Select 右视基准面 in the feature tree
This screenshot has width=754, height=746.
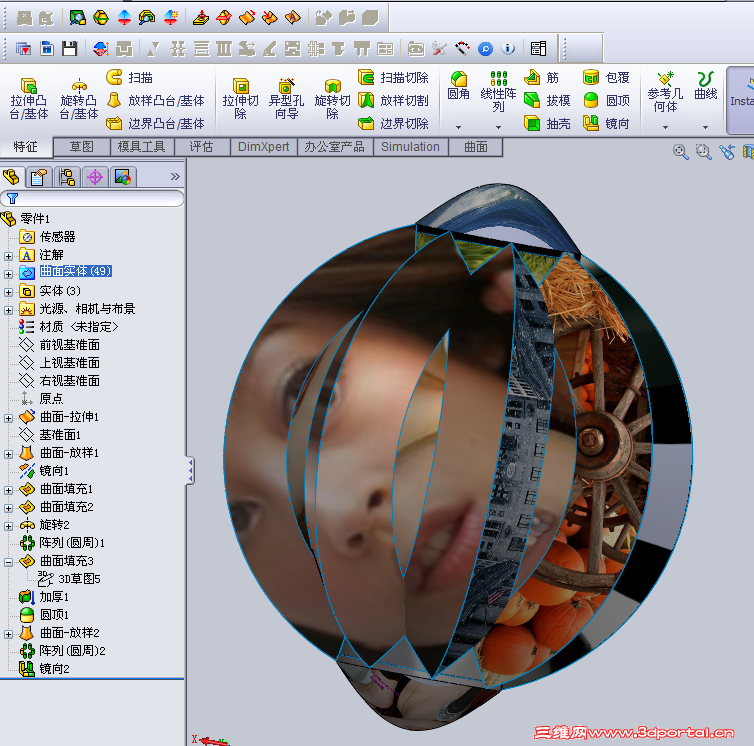(x=69, y=381)
